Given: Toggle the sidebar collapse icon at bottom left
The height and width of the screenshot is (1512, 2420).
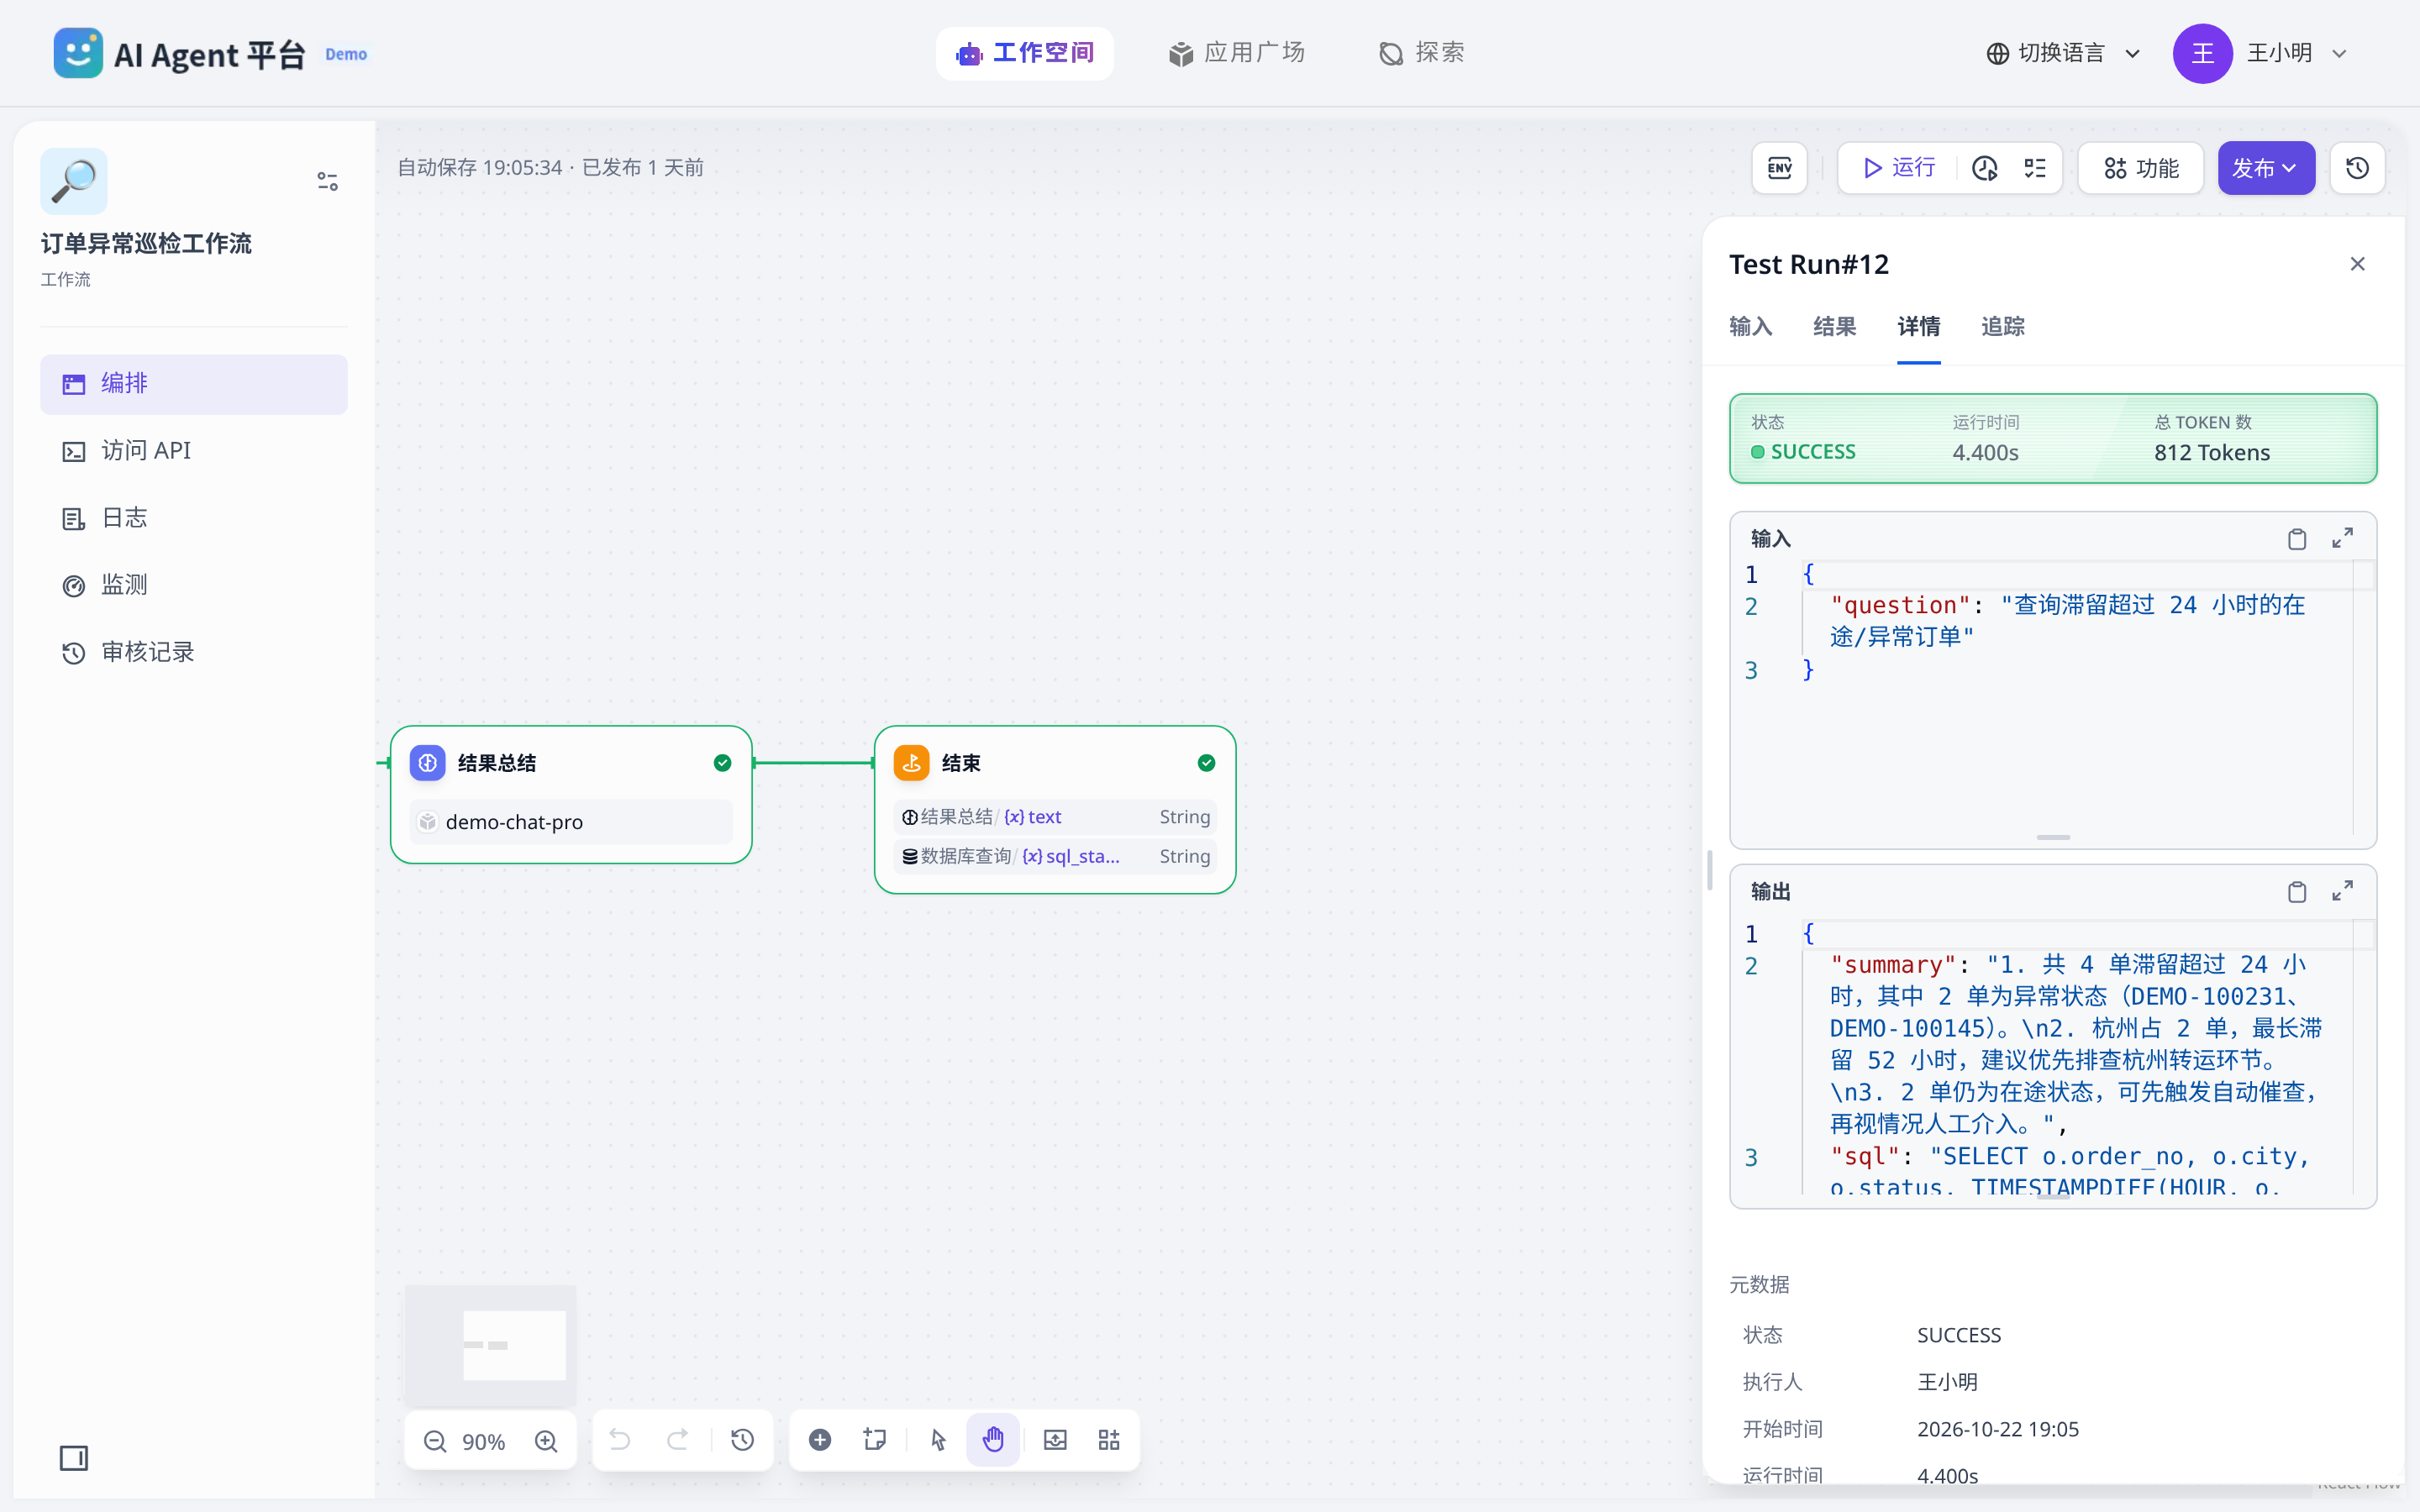Looking at the screenshot, I should tap(74, 1458).
